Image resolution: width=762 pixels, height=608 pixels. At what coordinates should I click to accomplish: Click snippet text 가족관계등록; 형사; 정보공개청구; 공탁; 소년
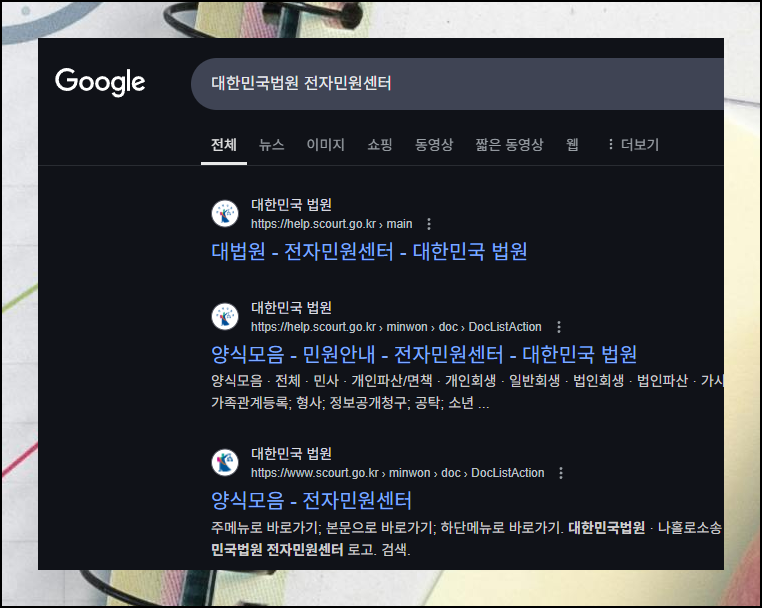[342, 403]
